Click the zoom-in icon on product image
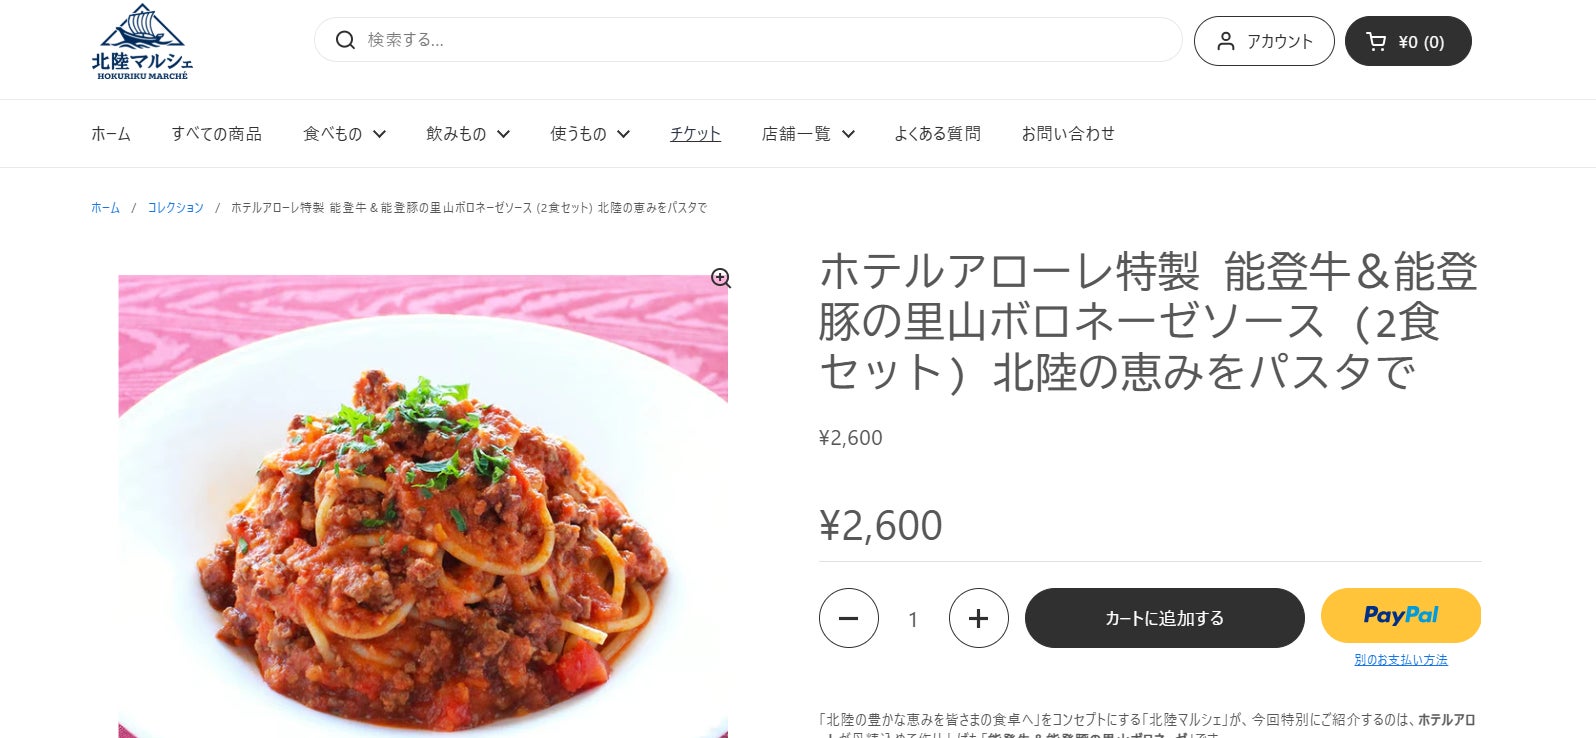Viewport: 1596px width, 738px height. click(x=720, y=278)
